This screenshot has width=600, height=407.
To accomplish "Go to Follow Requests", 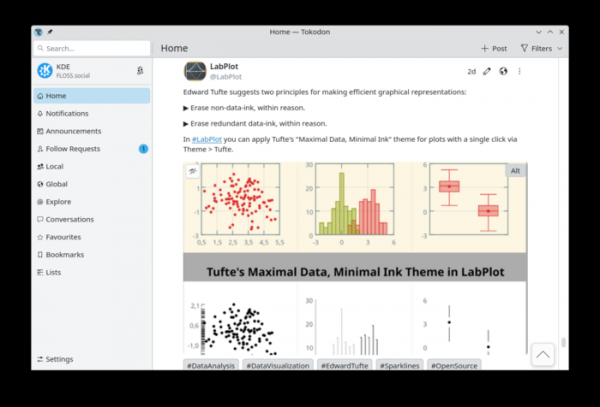I will tap(72, 148).
